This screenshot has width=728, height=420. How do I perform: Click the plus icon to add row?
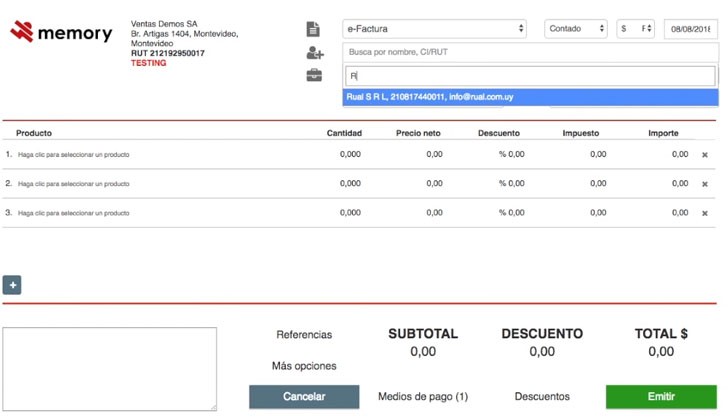coord(12,285)
